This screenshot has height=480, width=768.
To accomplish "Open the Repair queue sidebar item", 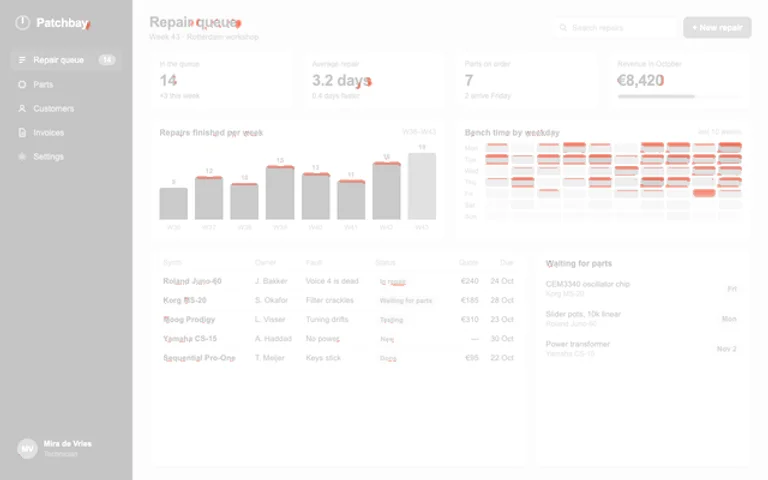I will click(66, 60).
